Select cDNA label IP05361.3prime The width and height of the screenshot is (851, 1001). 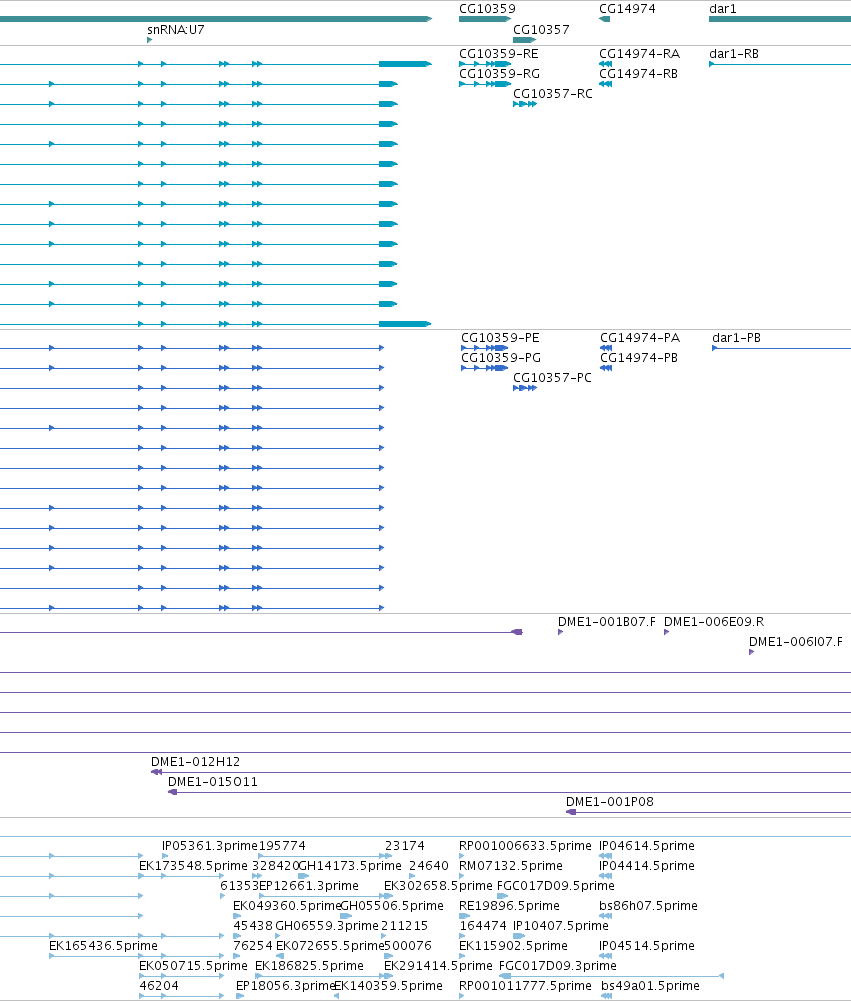[x=209, y=846]
